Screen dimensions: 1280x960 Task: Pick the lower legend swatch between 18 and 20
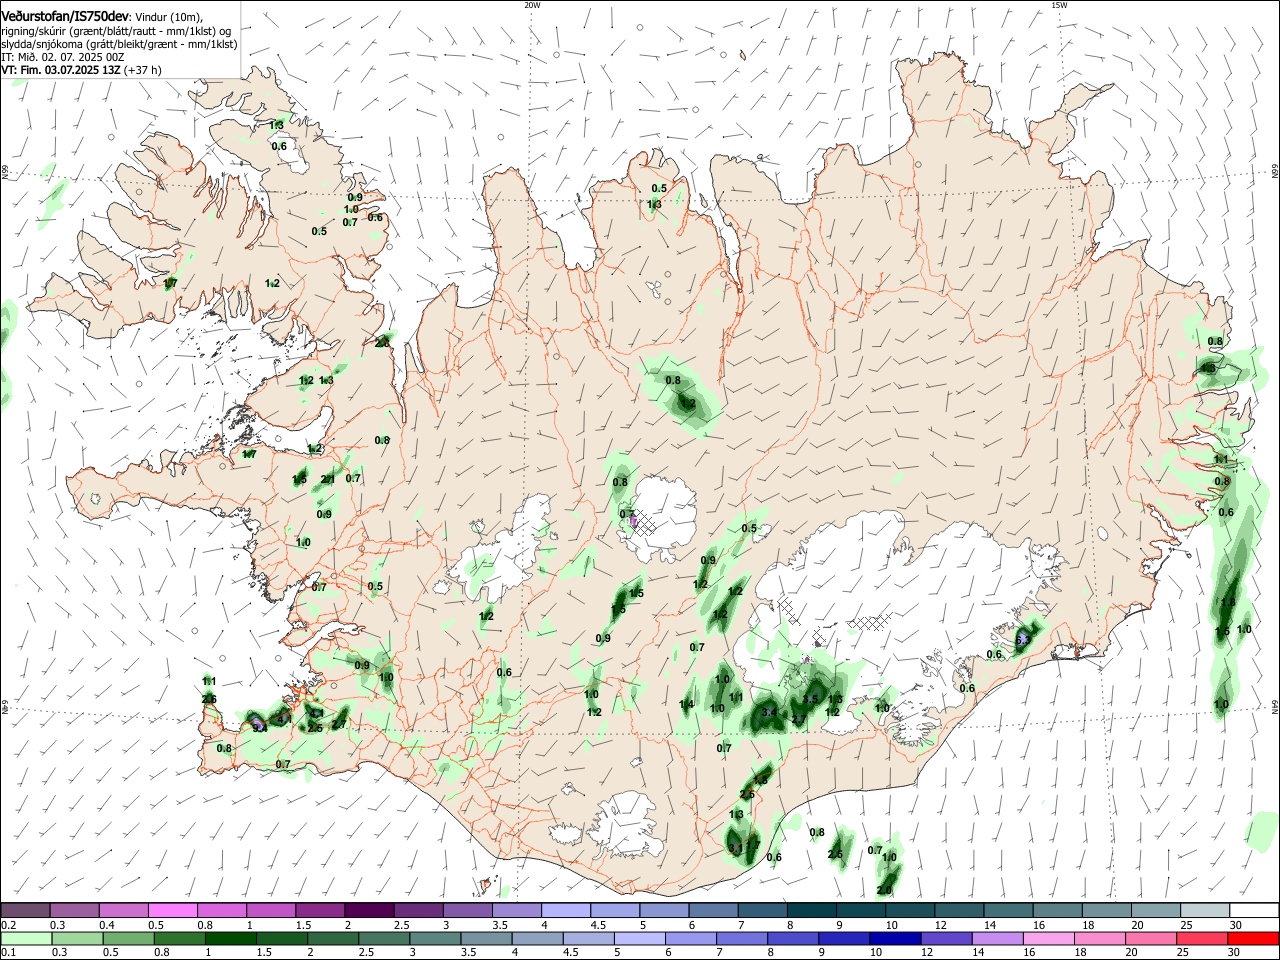(1097, 938)
